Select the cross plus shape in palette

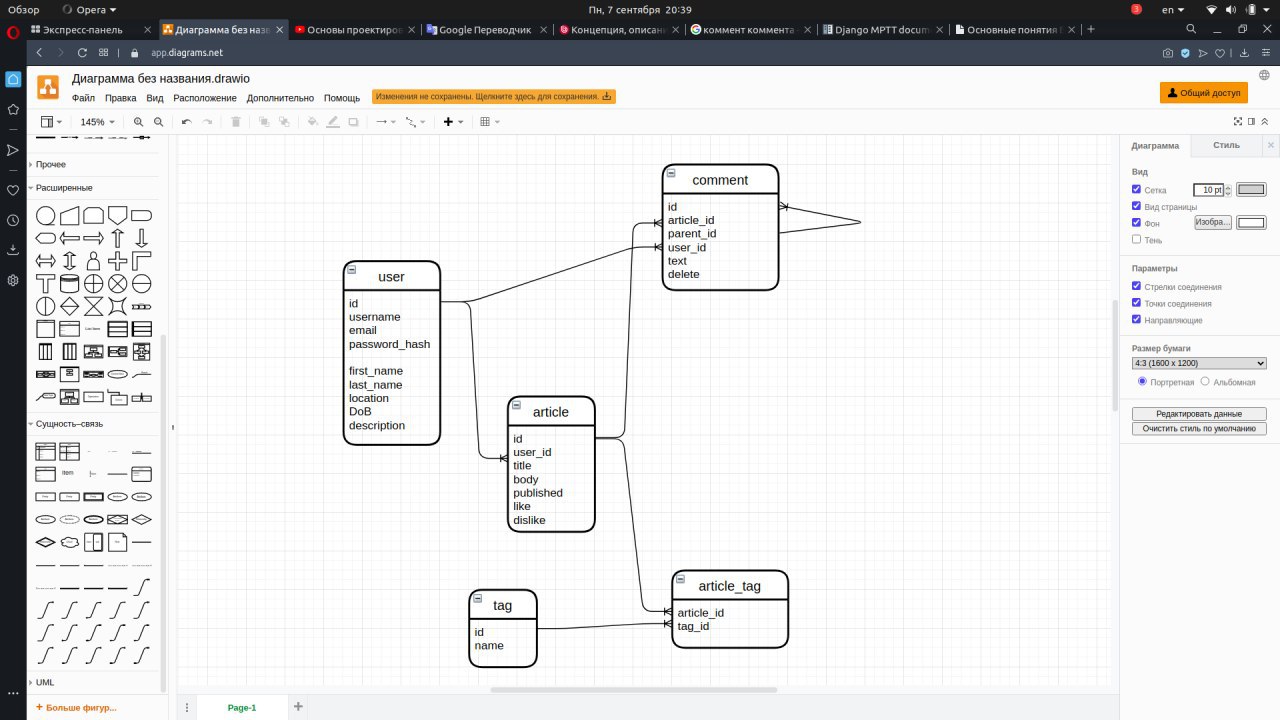117,261
